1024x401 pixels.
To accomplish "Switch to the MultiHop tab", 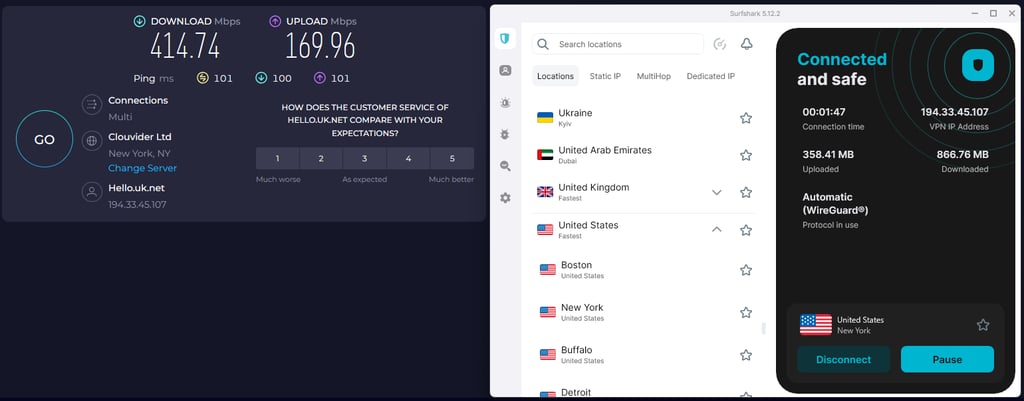I will [654, 76].
